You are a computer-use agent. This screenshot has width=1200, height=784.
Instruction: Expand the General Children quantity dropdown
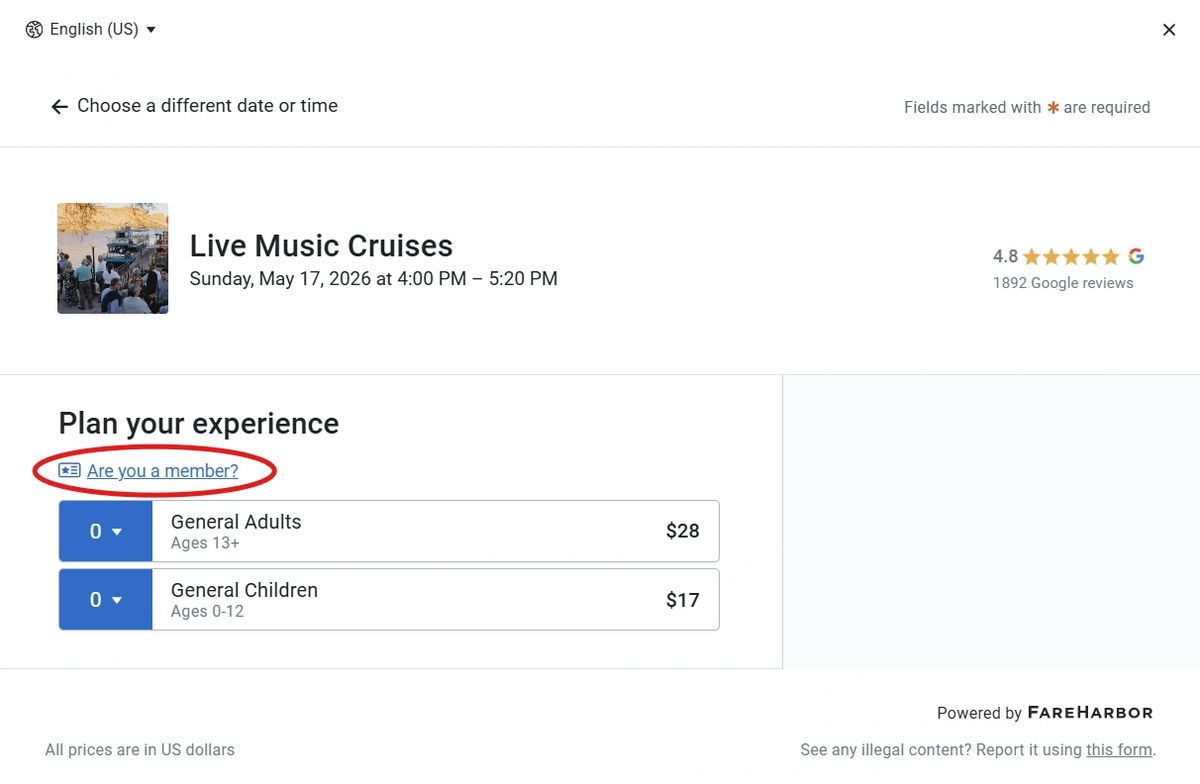[x=106, y=600]
